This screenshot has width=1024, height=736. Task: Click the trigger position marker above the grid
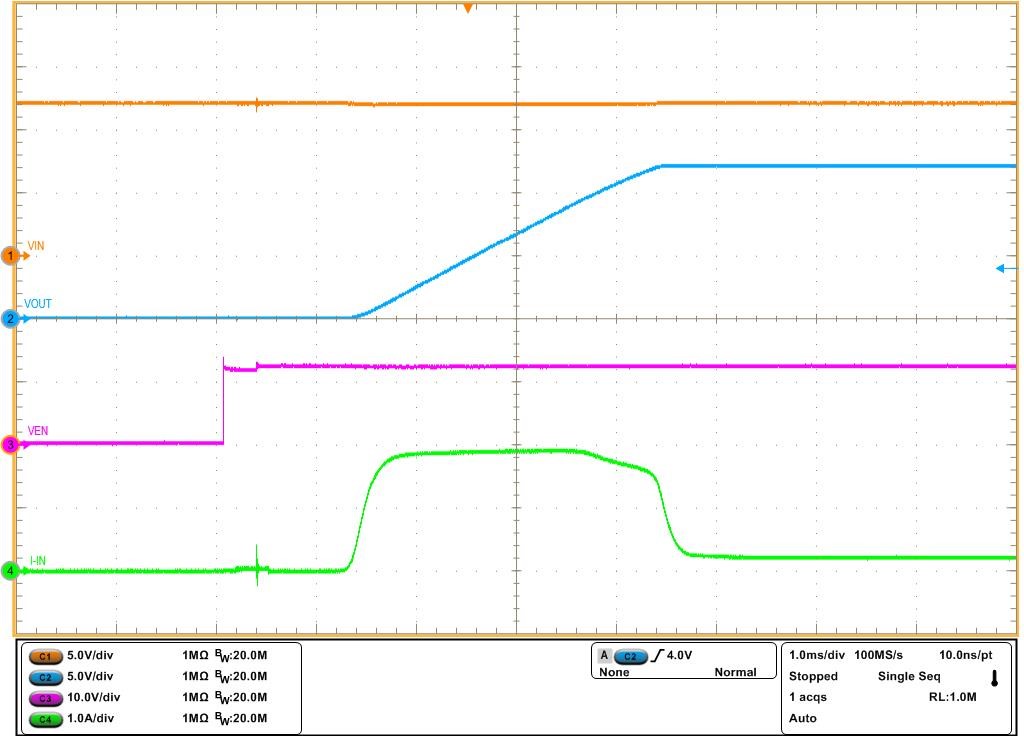click(x=466, y=8)
